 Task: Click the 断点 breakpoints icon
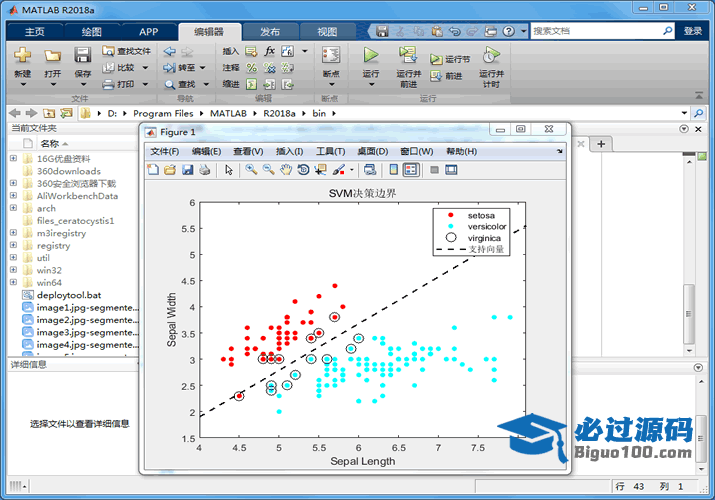point(331,55)
